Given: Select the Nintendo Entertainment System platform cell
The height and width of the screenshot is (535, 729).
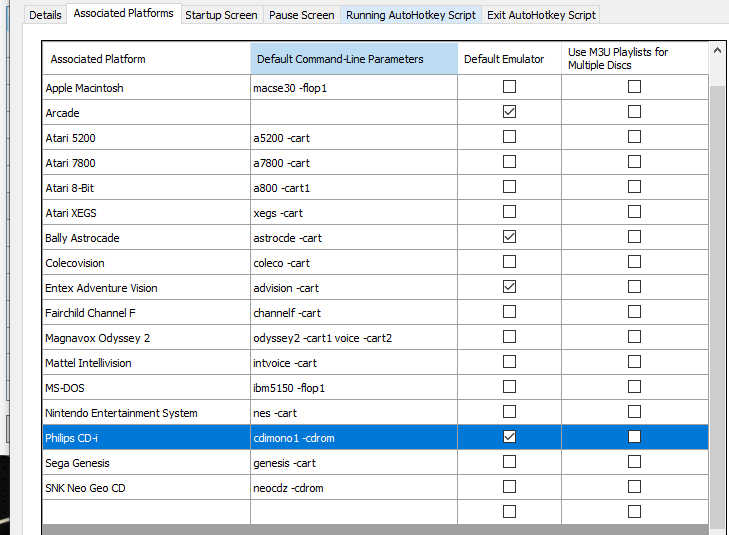Looking at the screenshot, I should (146, 413).
